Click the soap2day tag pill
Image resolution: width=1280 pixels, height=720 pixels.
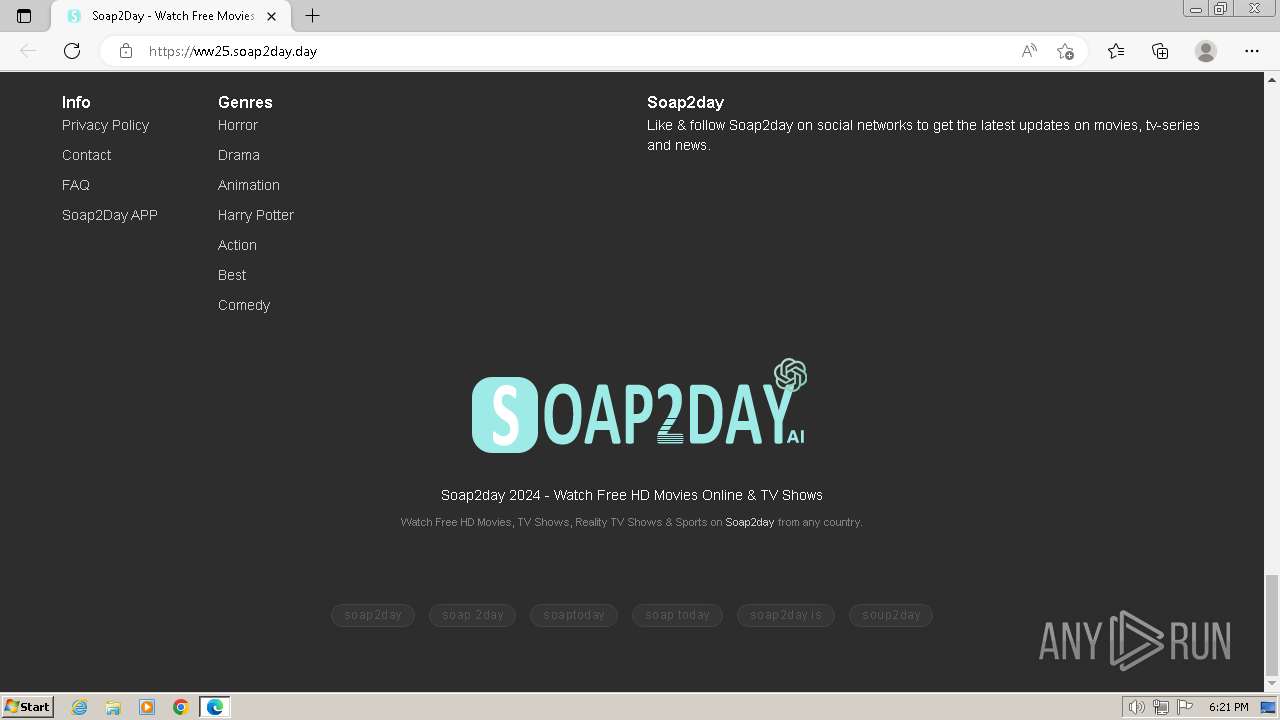pos(373,615)
